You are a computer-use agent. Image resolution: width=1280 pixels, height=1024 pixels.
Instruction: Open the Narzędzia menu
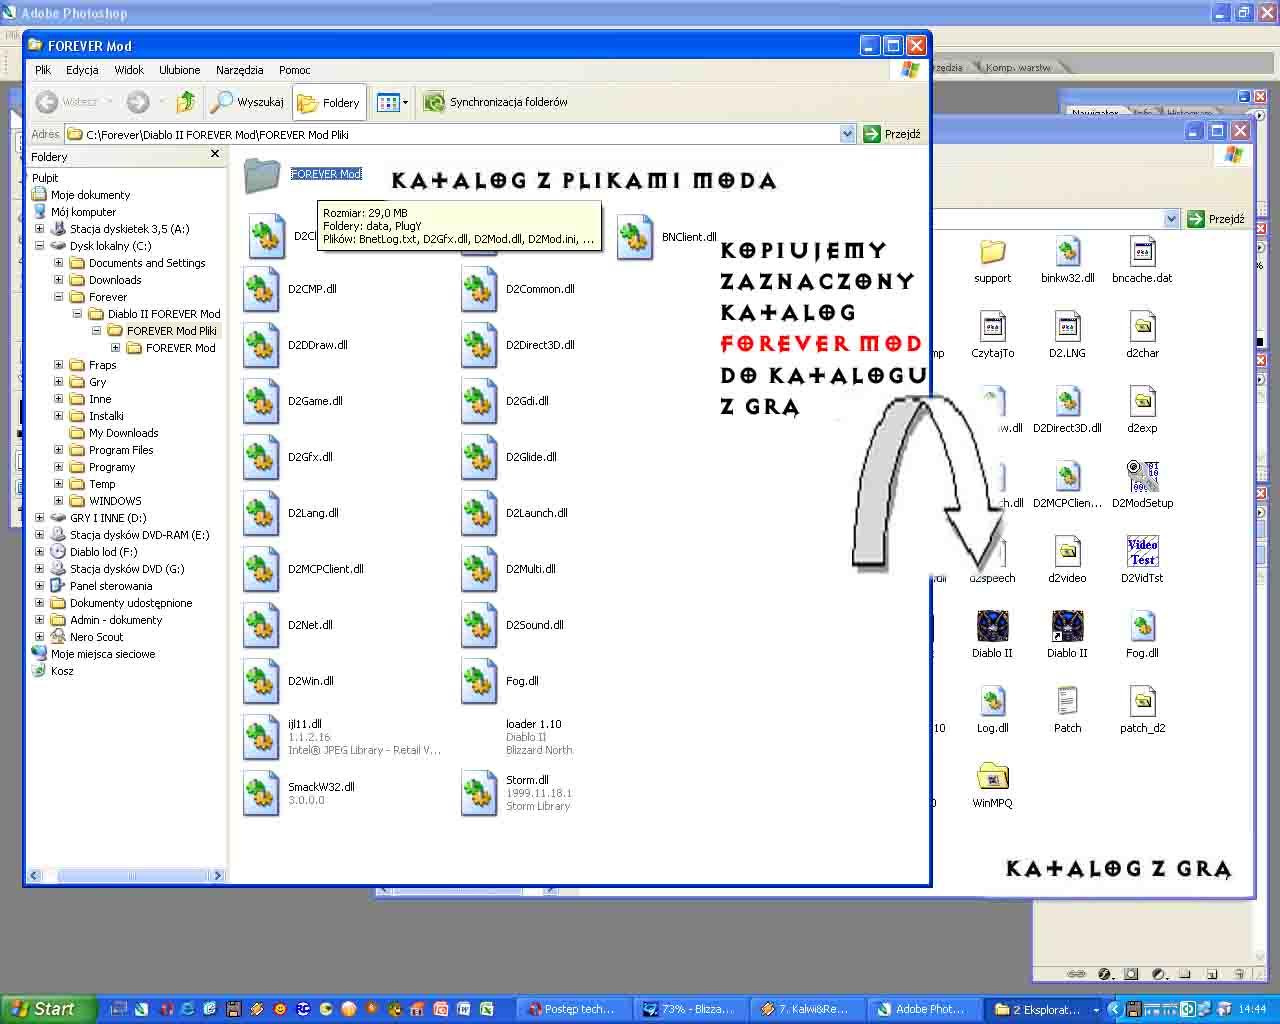[x=239, y=70]
